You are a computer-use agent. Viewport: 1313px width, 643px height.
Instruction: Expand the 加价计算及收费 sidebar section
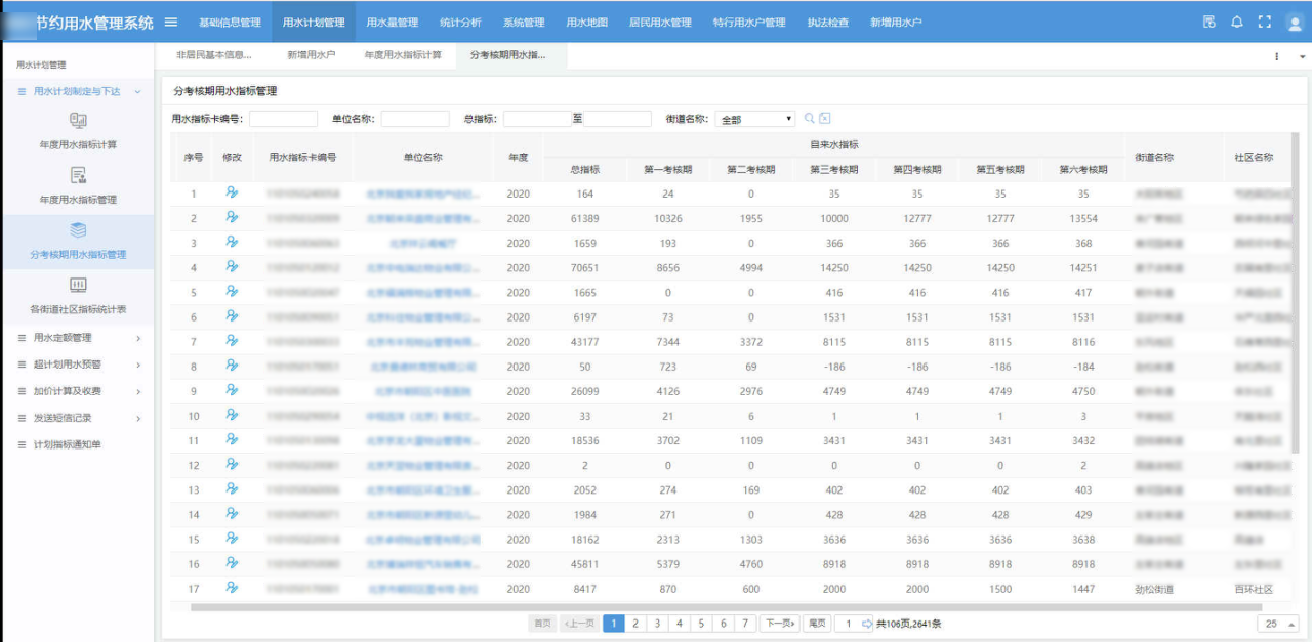pos(78,391)
